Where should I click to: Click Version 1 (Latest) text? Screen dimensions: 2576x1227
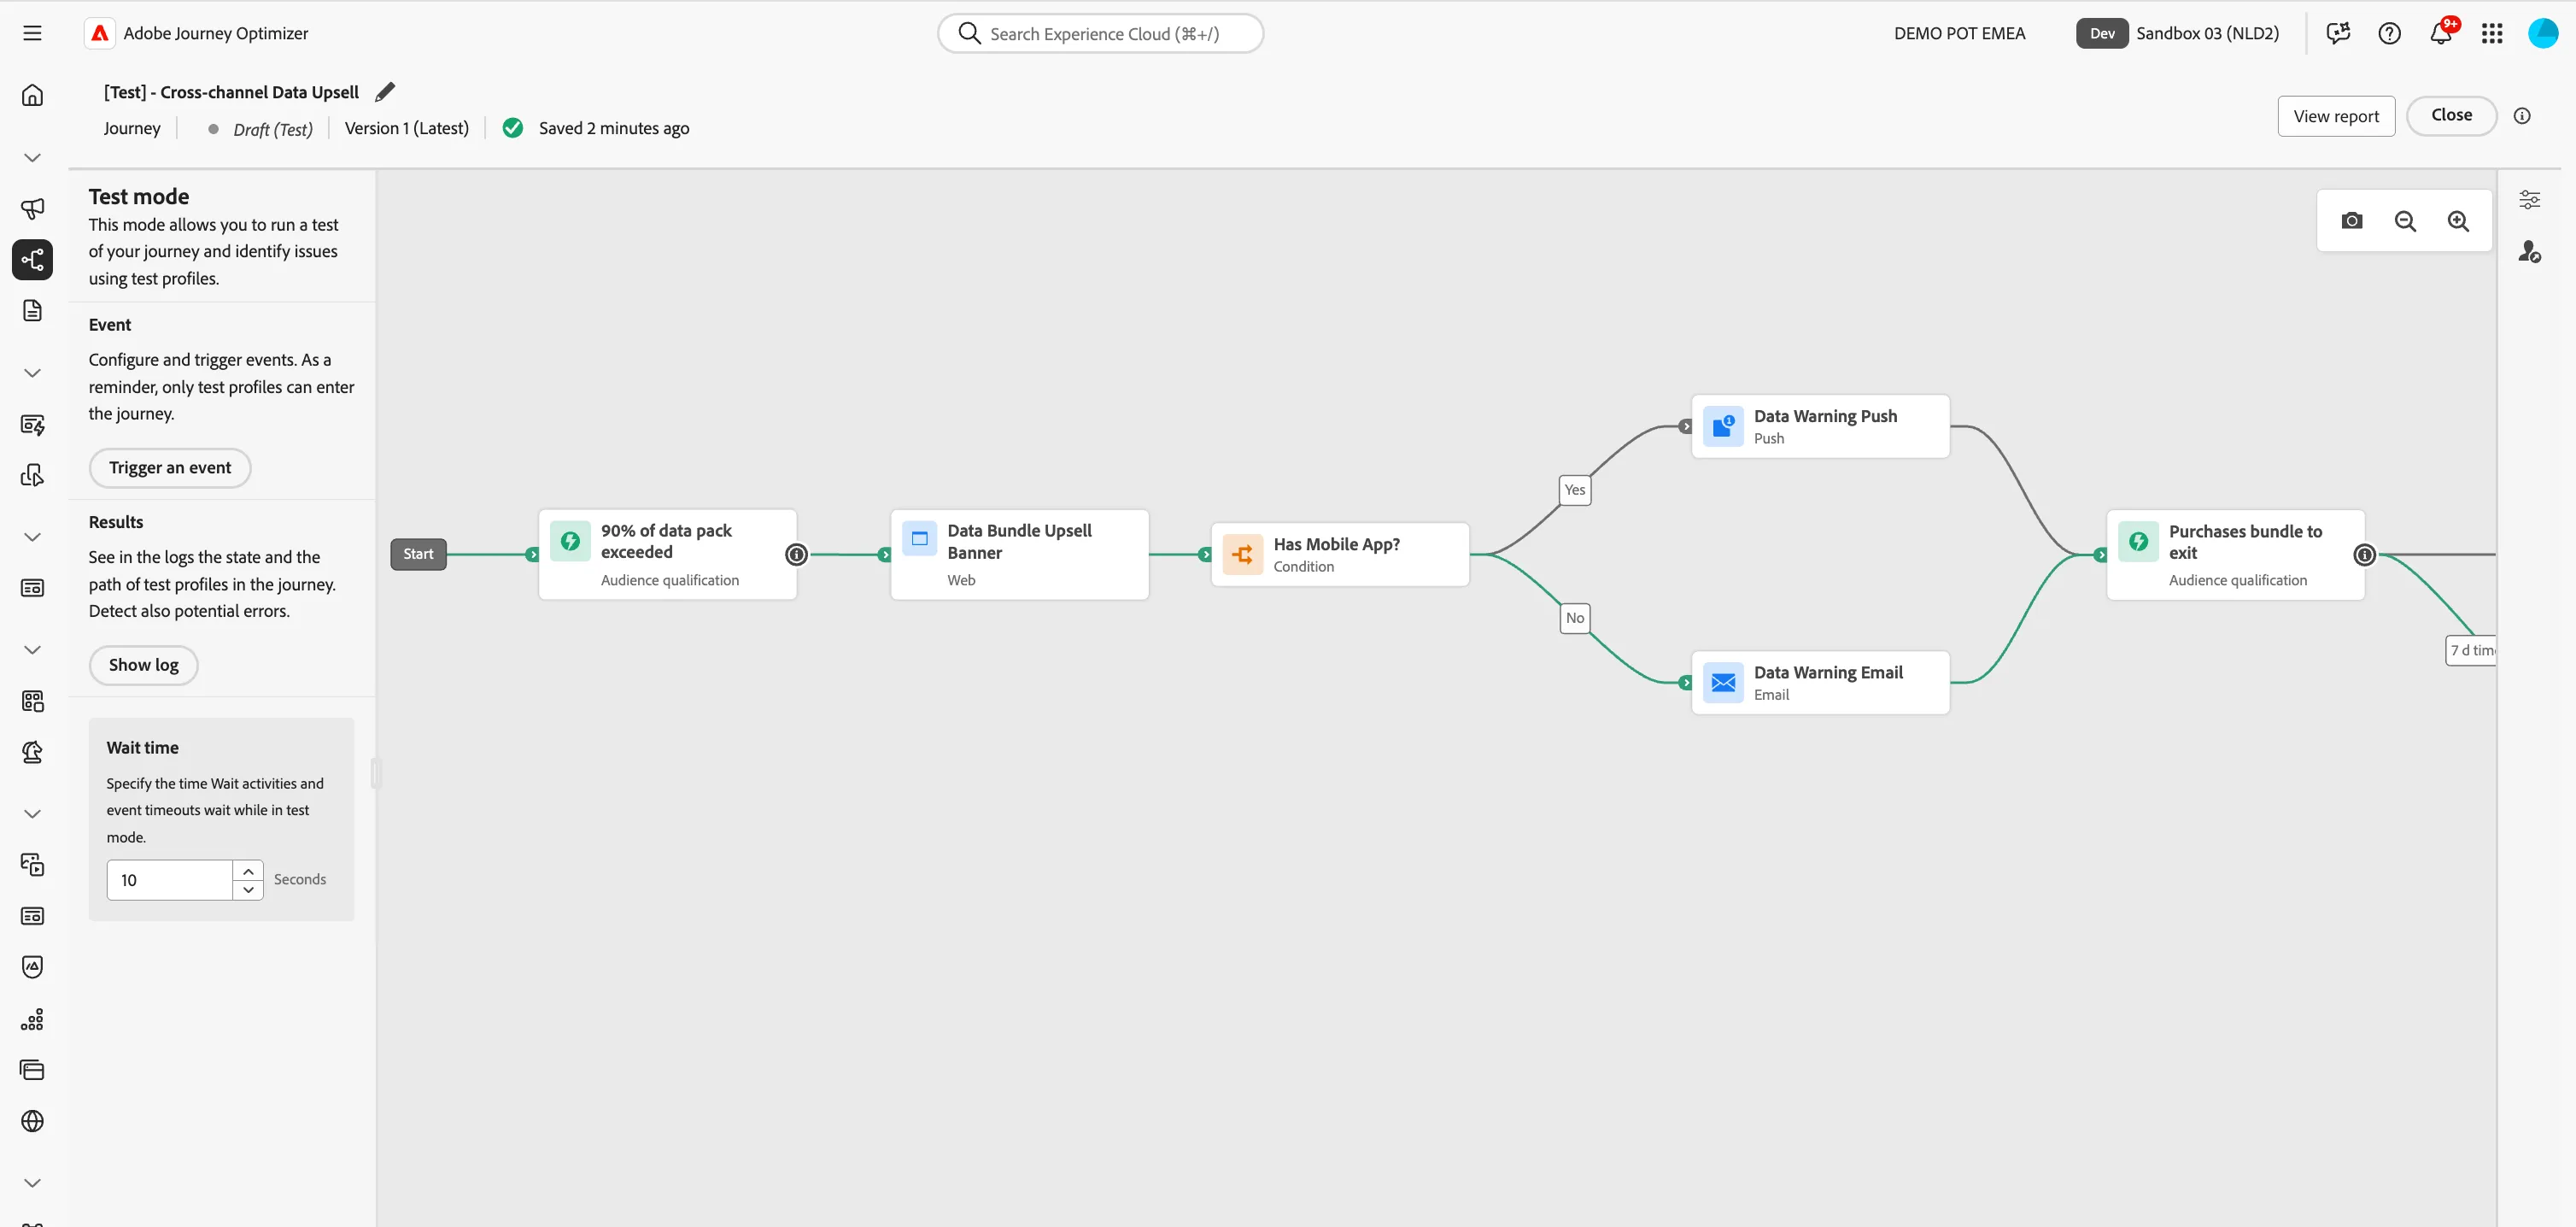click(407, 128)
